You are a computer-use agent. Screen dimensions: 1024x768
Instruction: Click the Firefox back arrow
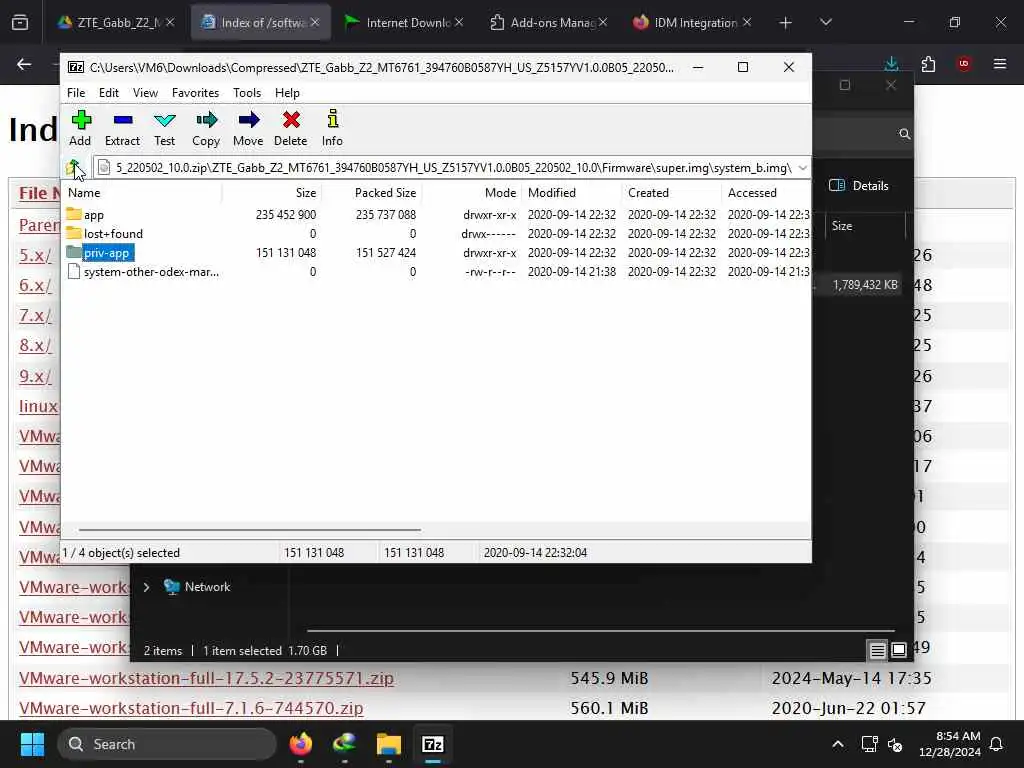(24, 64)
